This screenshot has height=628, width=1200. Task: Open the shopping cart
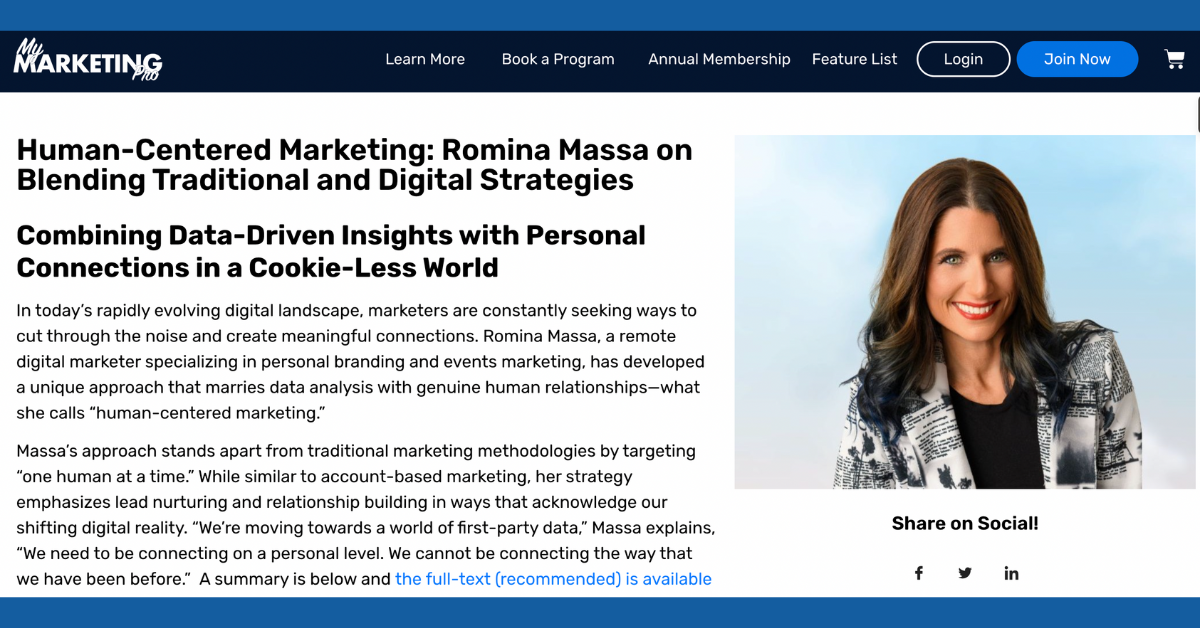(x=1174, y=59)
